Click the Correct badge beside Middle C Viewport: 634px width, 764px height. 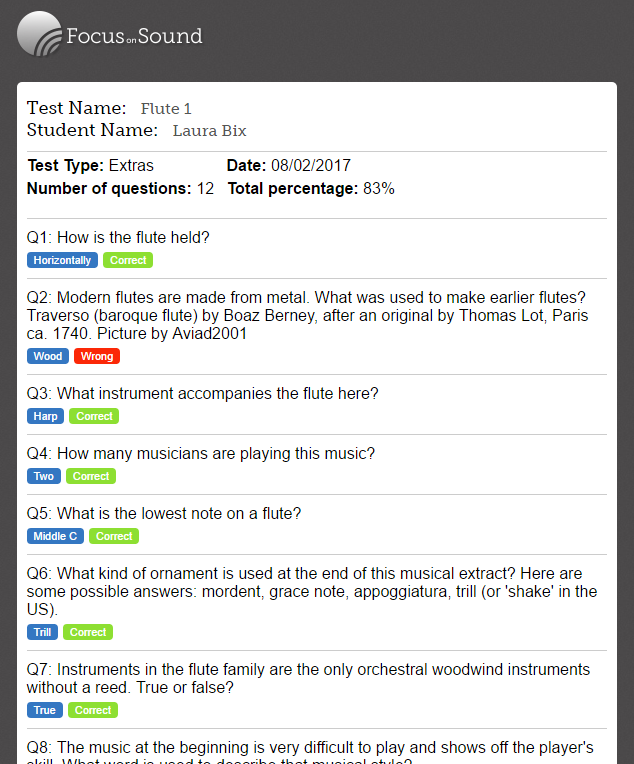[114, 536]
